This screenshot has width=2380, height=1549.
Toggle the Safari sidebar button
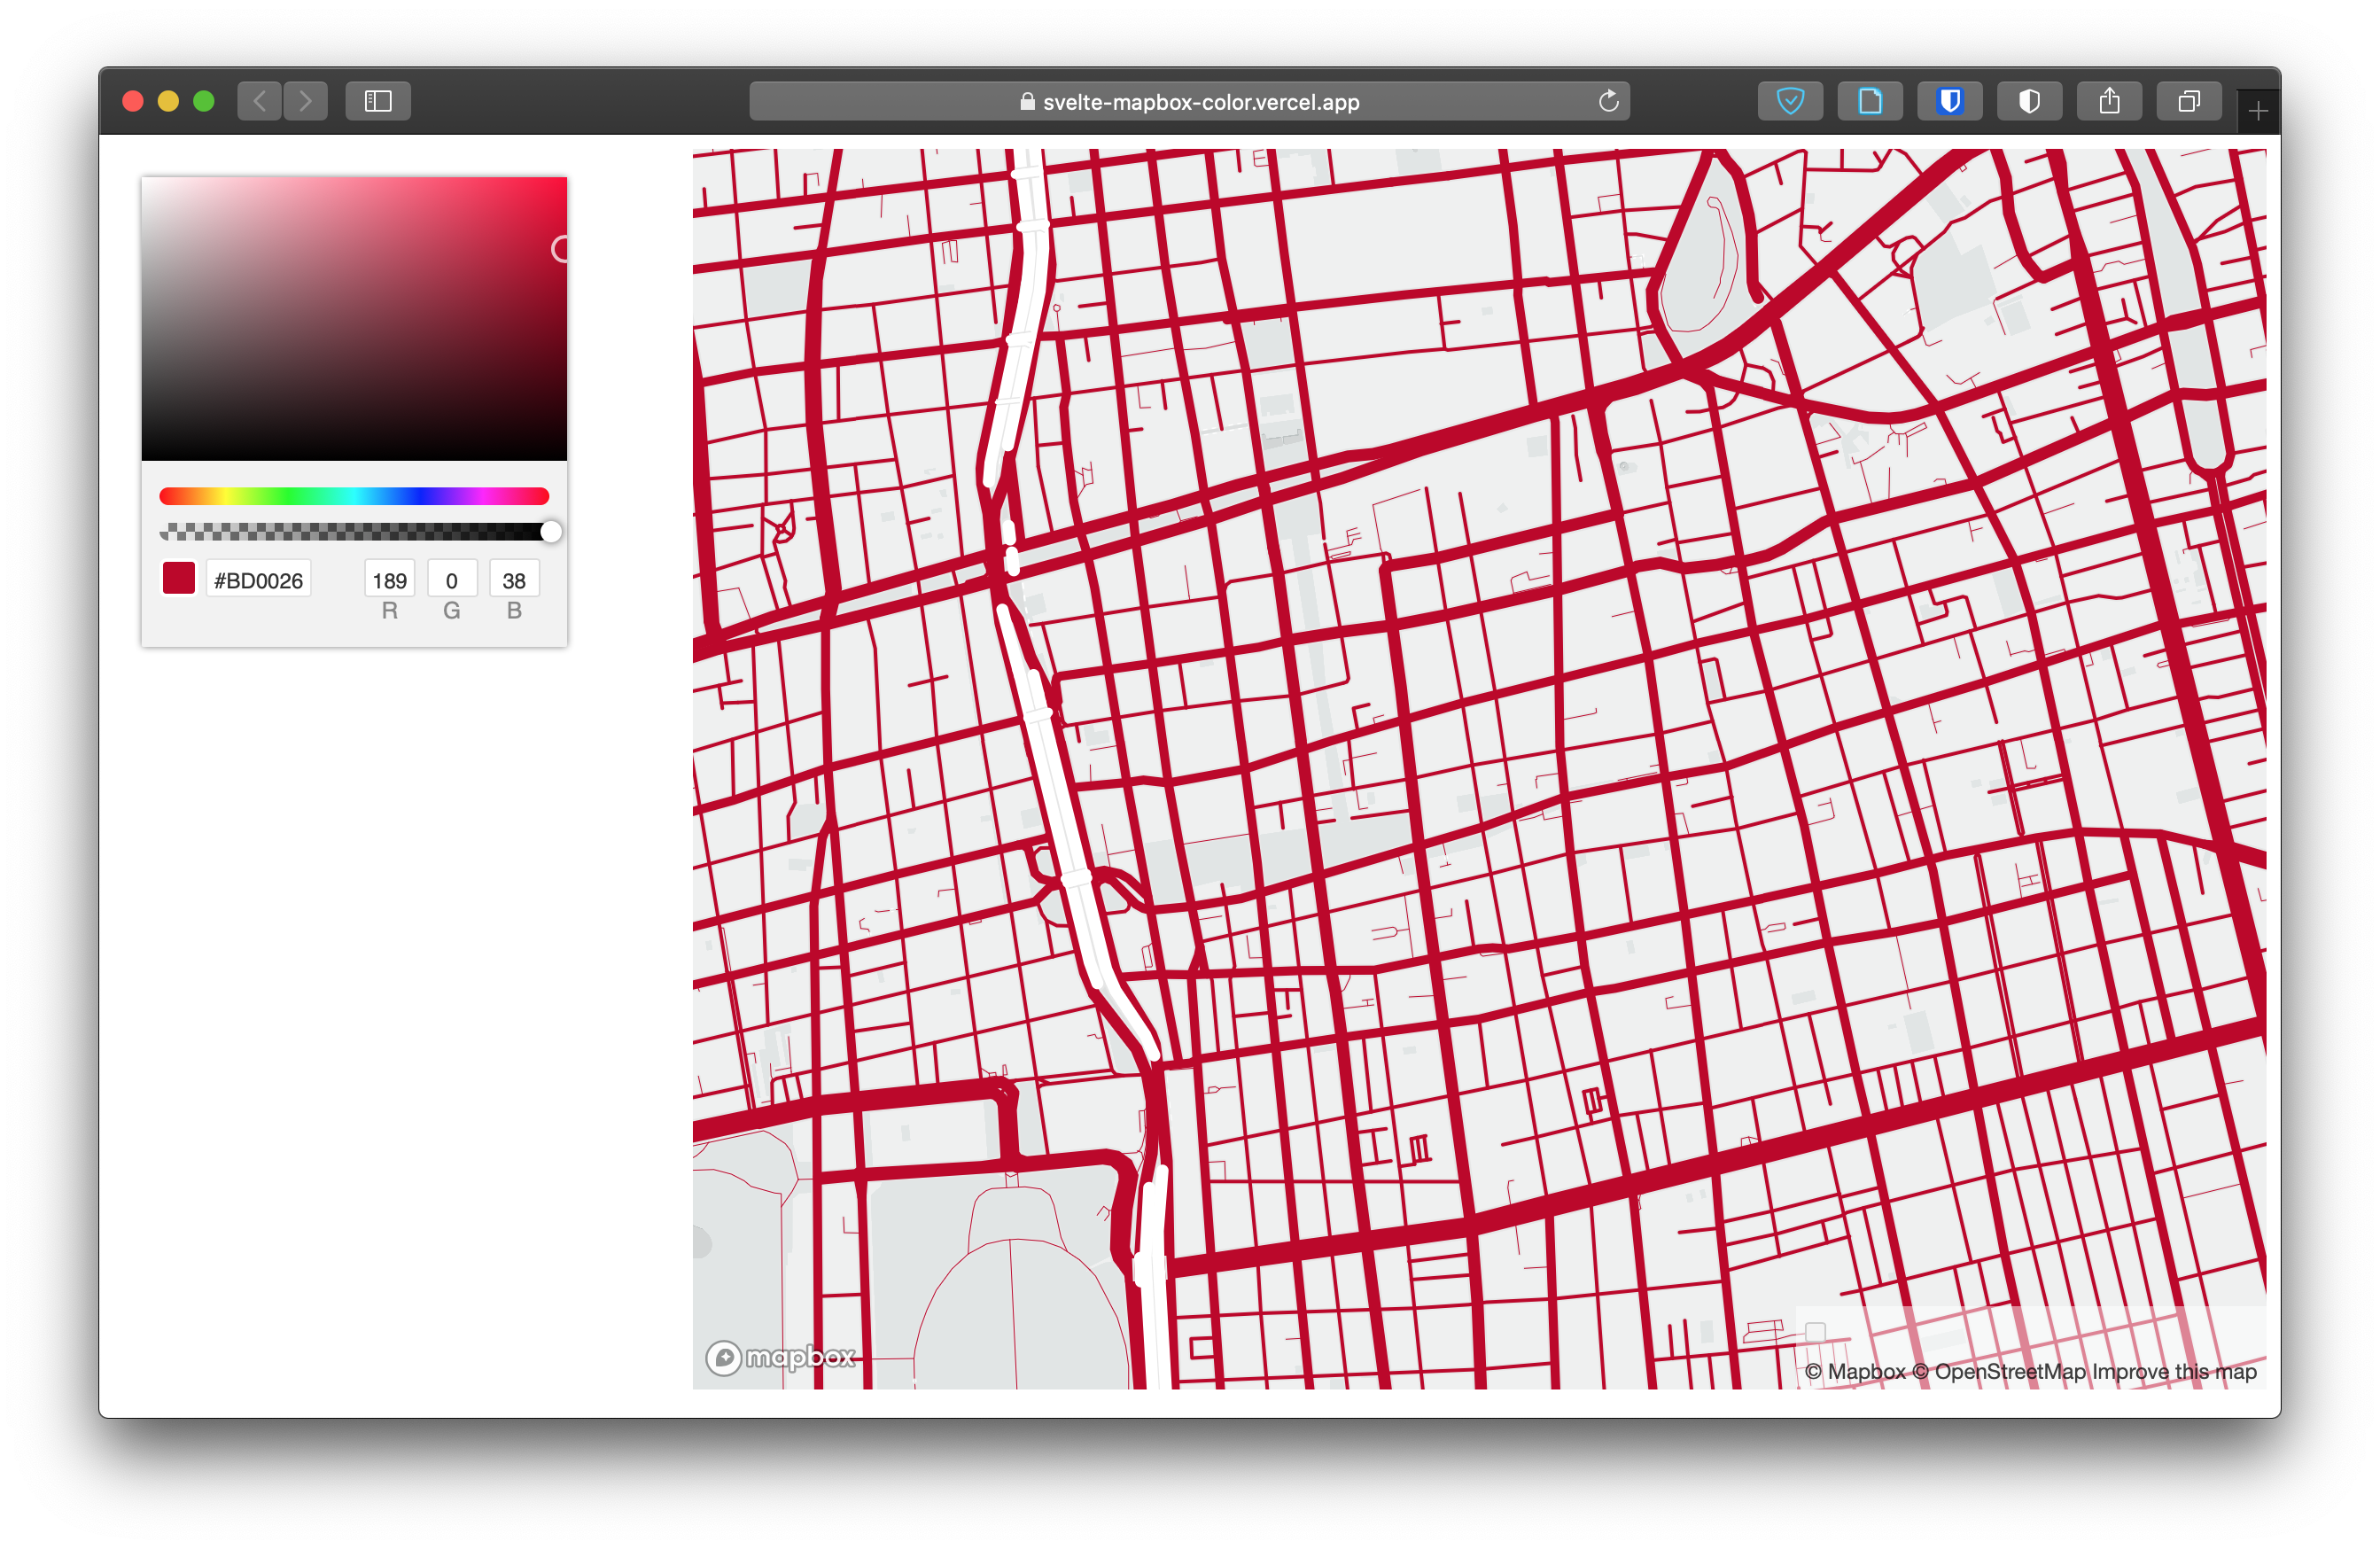click(x=378, y=101)
